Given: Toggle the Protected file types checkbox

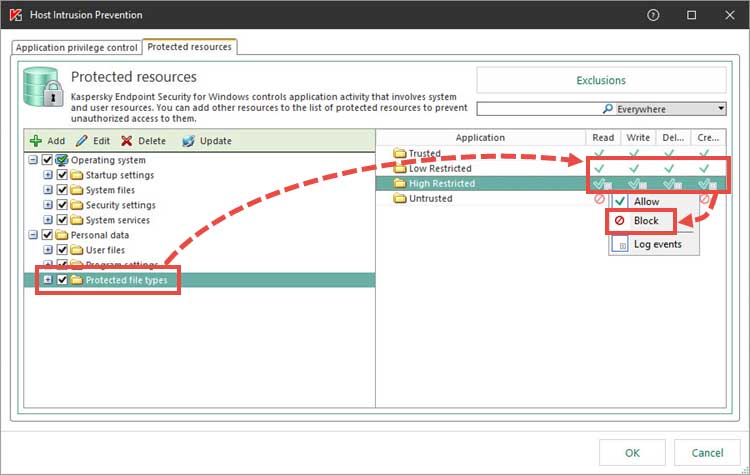Looking at the screenshot, I should [x=62, y=279].
